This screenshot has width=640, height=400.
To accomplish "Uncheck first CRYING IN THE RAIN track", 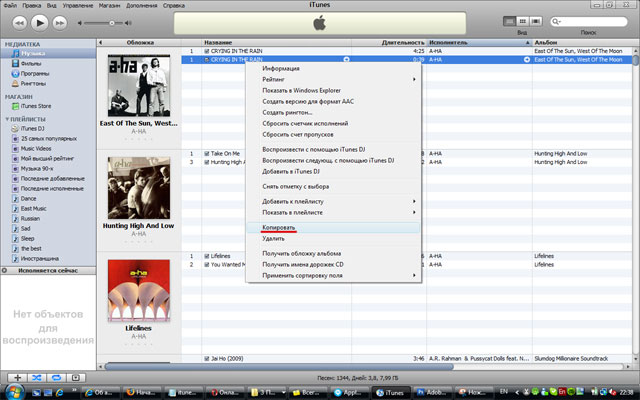I will 207,51.
